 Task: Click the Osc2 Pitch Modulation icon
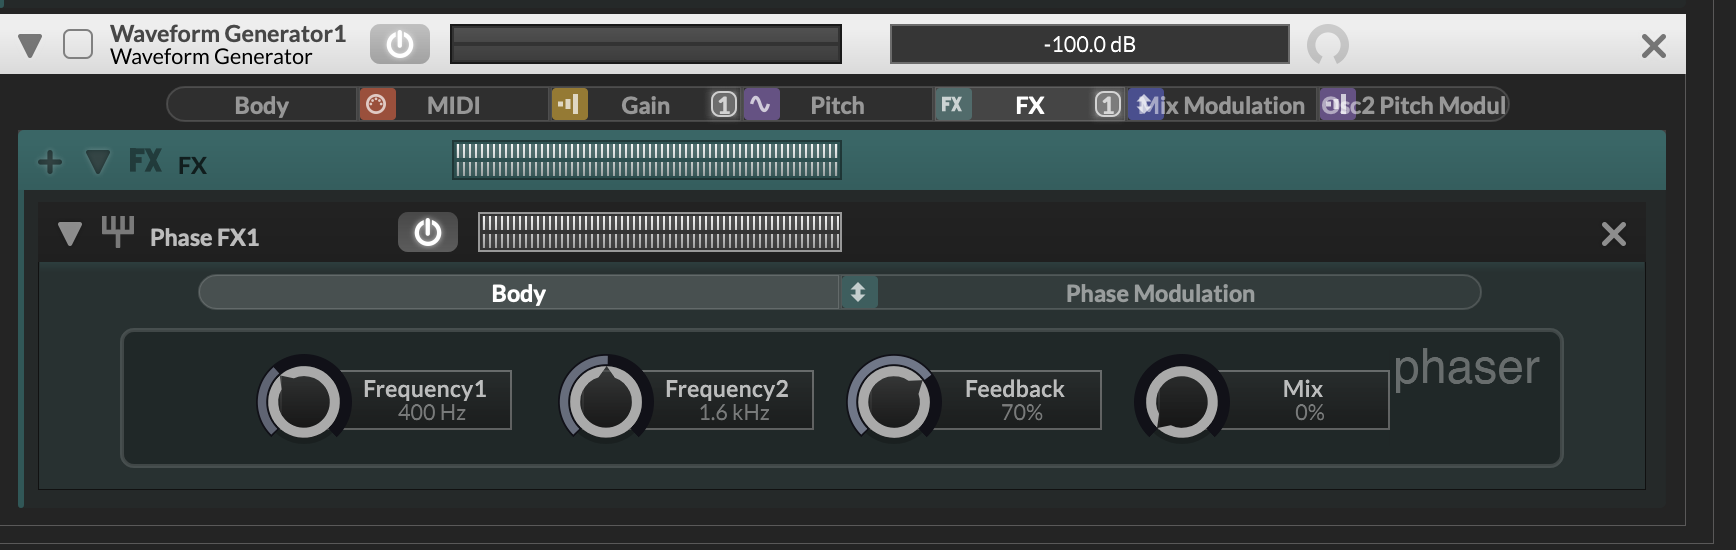click(1335, 105)
